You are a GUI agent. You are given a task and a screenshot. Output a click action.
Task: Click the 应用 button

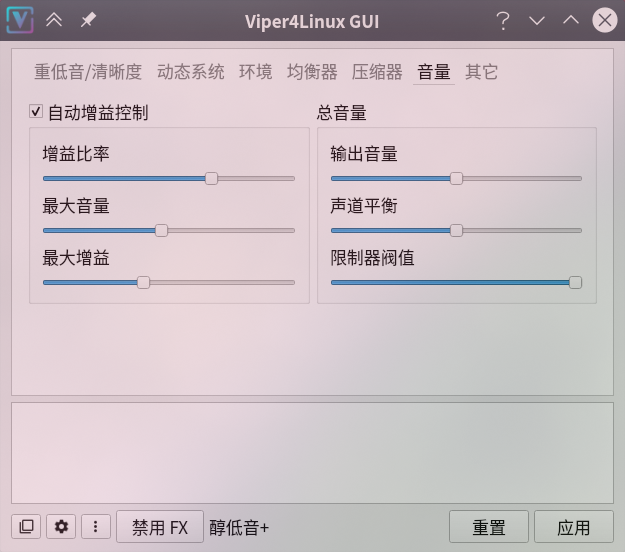[x=574, y=527]
